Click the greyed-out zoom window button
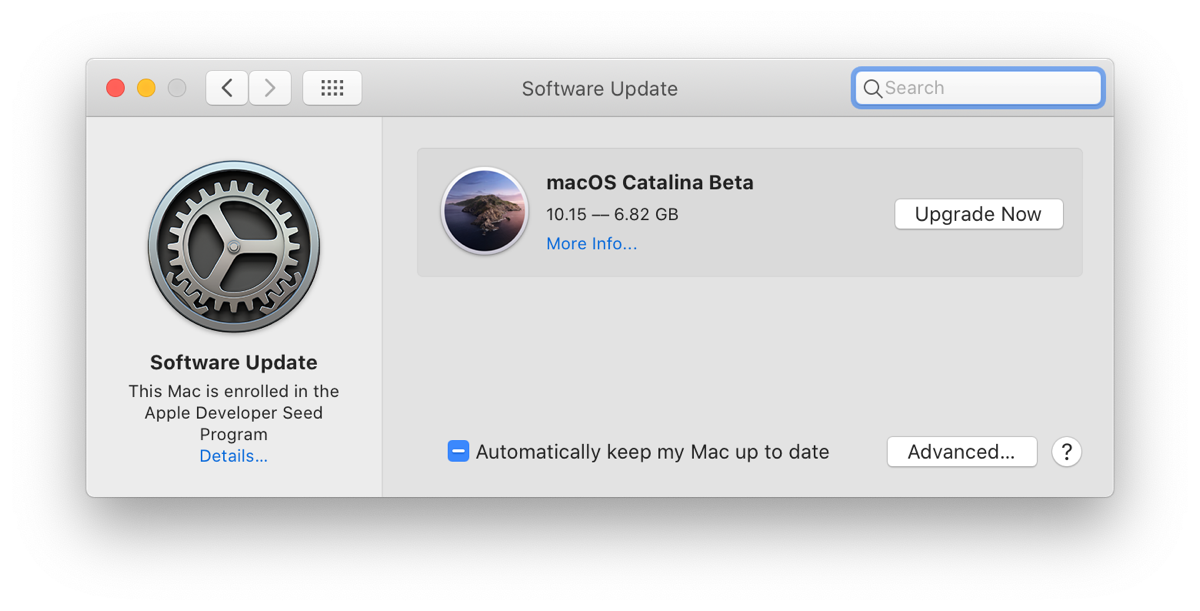This screenshot has height=611, width=1200. 177,88
